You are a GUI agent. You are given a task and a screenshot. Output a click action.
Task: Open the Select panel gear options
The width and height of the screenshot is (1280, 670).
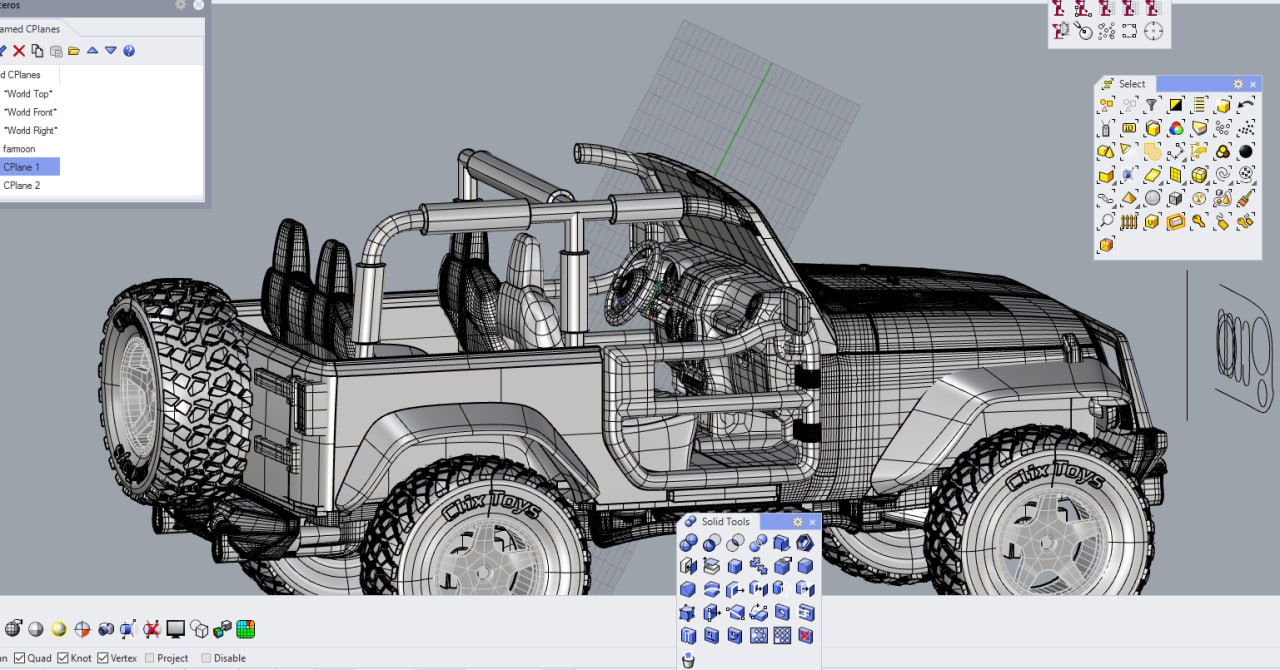(1238, 84)
